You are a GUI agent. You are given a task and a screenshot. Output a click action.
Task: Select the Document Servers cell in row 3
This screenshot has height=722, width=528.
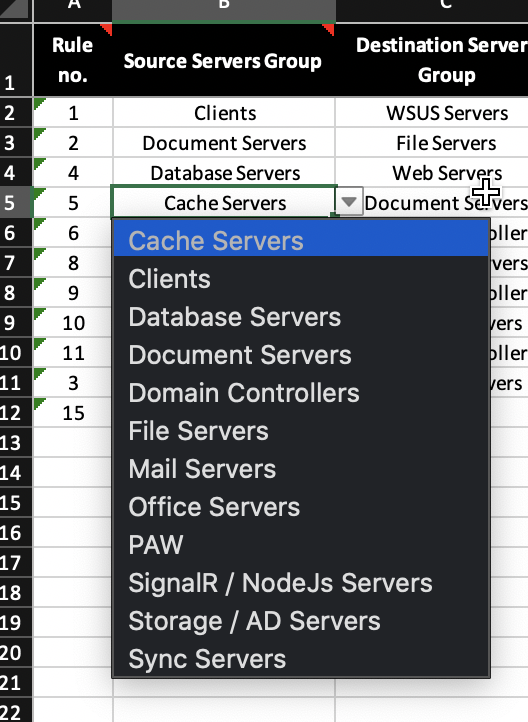click(x=224, y=143)
